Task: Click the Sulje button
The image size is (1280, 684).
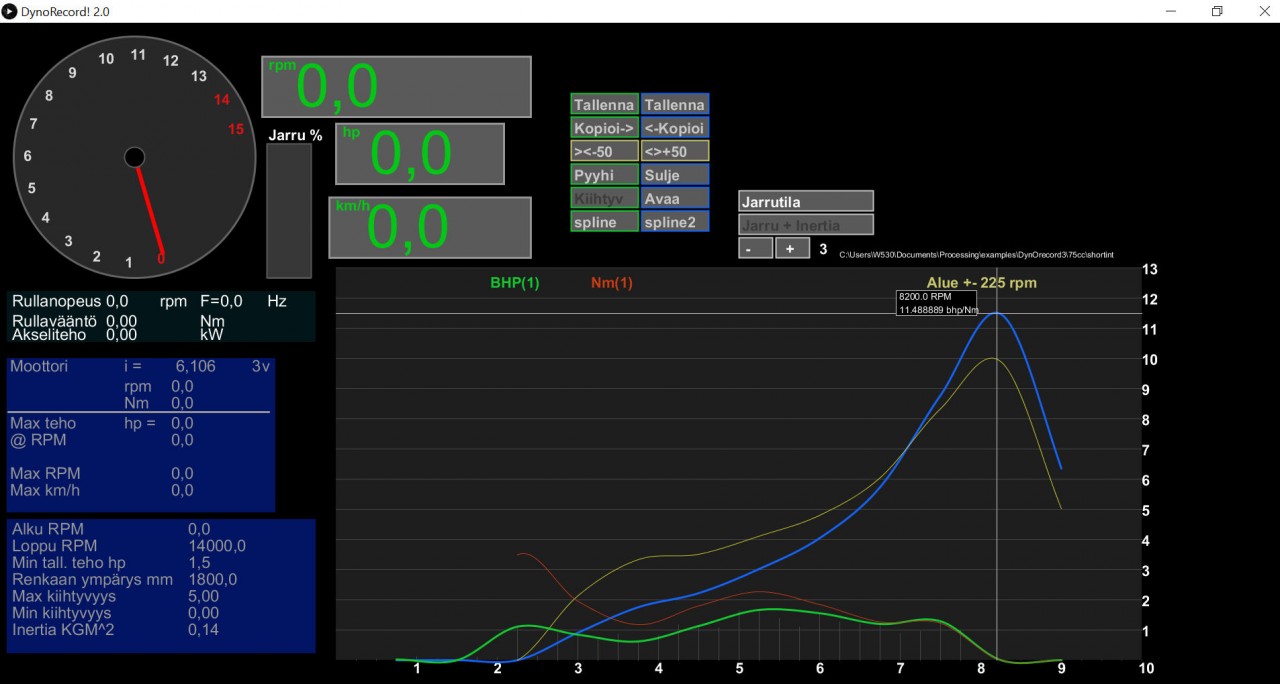Action: click(674, 175)
